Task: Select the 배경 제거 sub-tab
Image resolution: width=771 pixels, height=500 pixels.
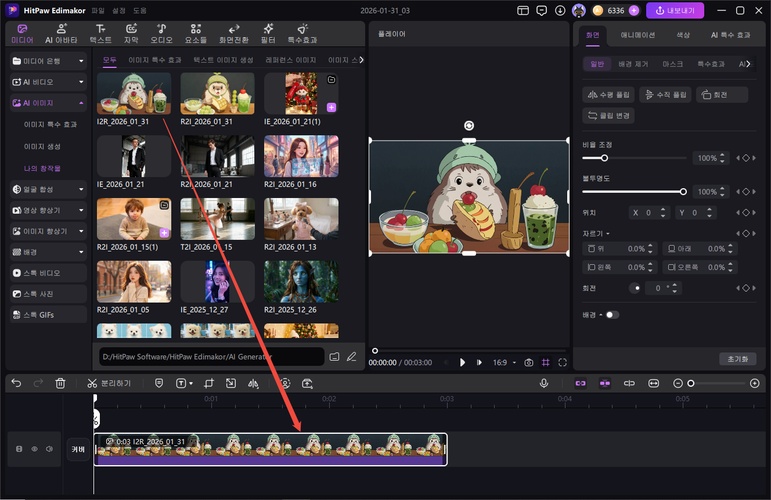Action: coord(631,63)
